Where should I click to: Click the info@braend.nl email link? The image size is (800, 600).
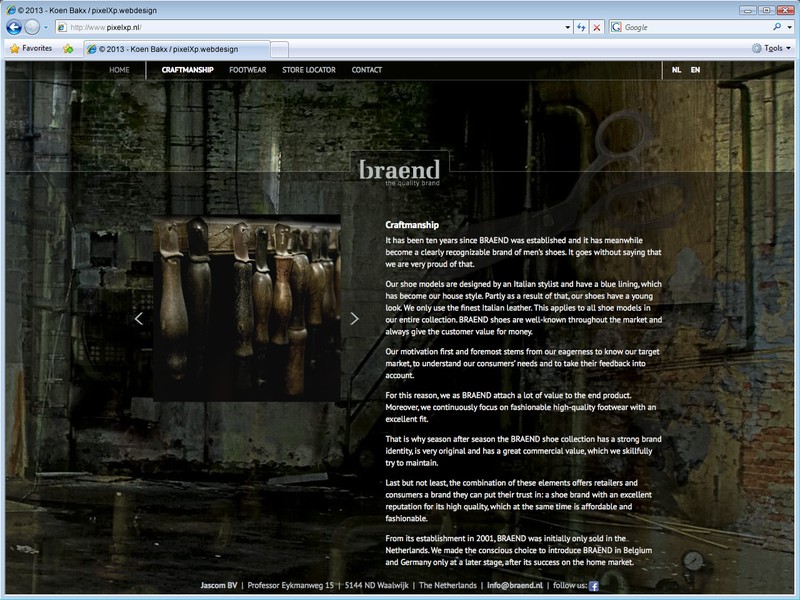[514, 586]
